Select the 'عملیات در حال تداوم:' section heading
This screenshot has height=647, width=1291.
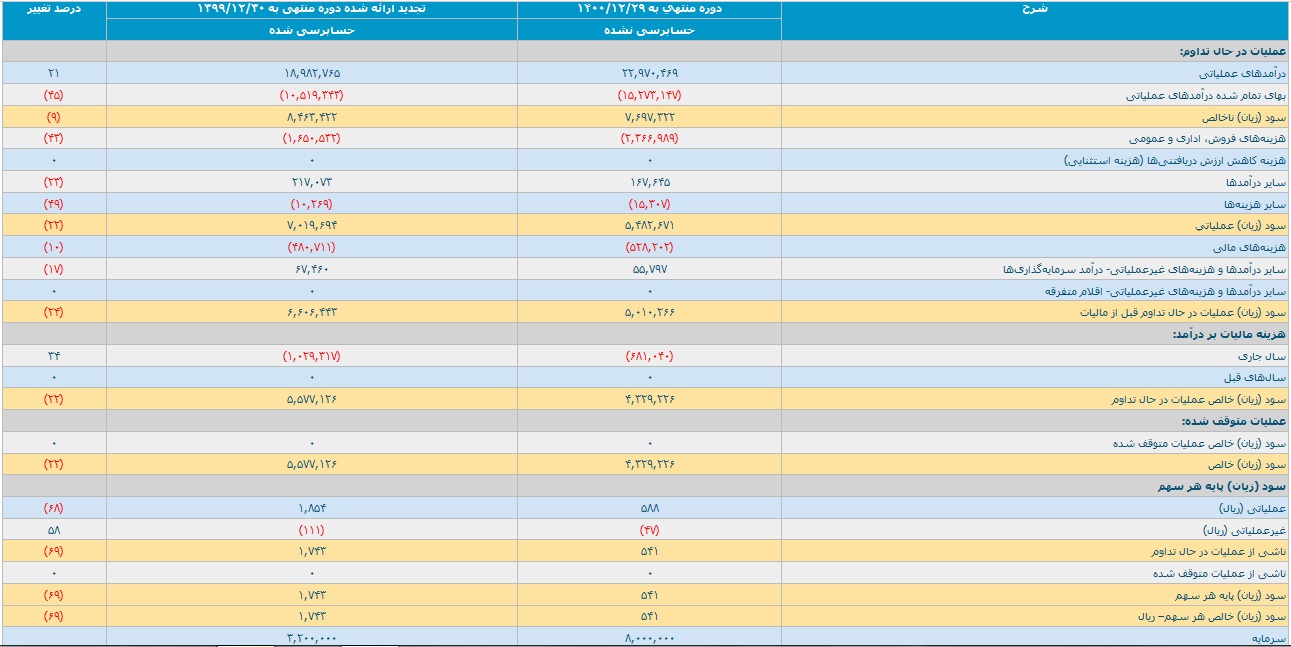[x=1234, y=52]
